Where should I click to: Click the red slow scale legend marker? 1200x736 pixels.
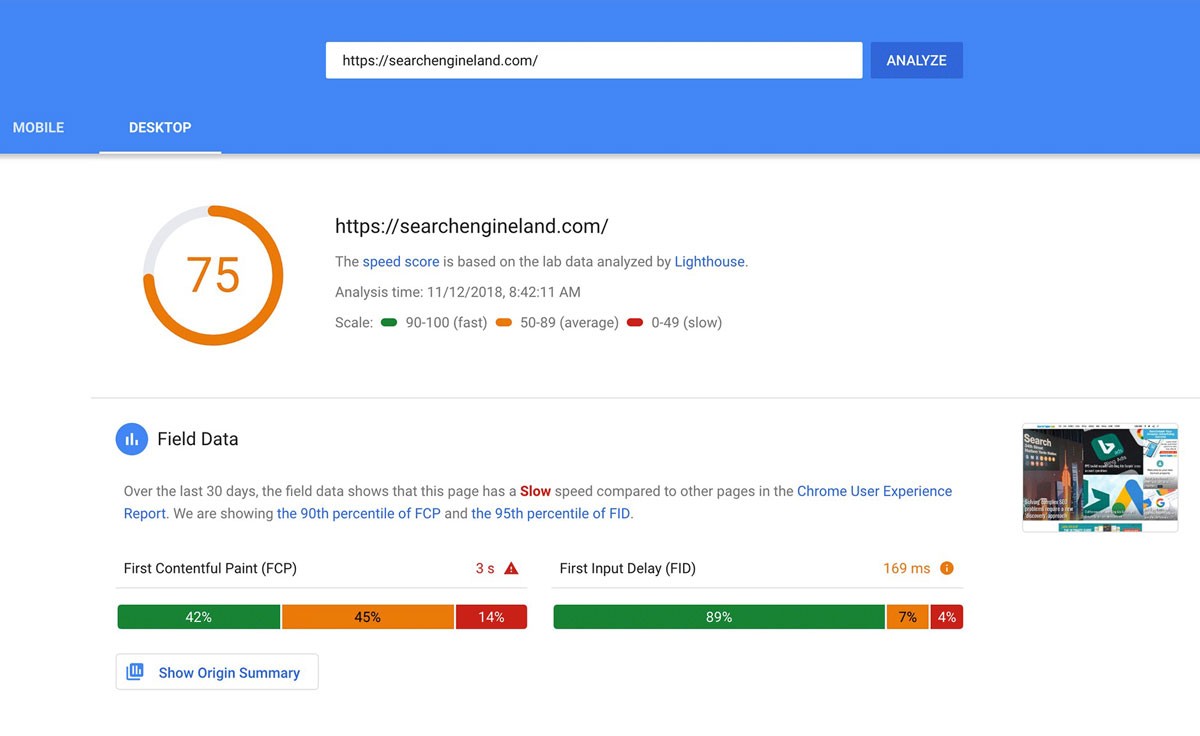point(635,323)
